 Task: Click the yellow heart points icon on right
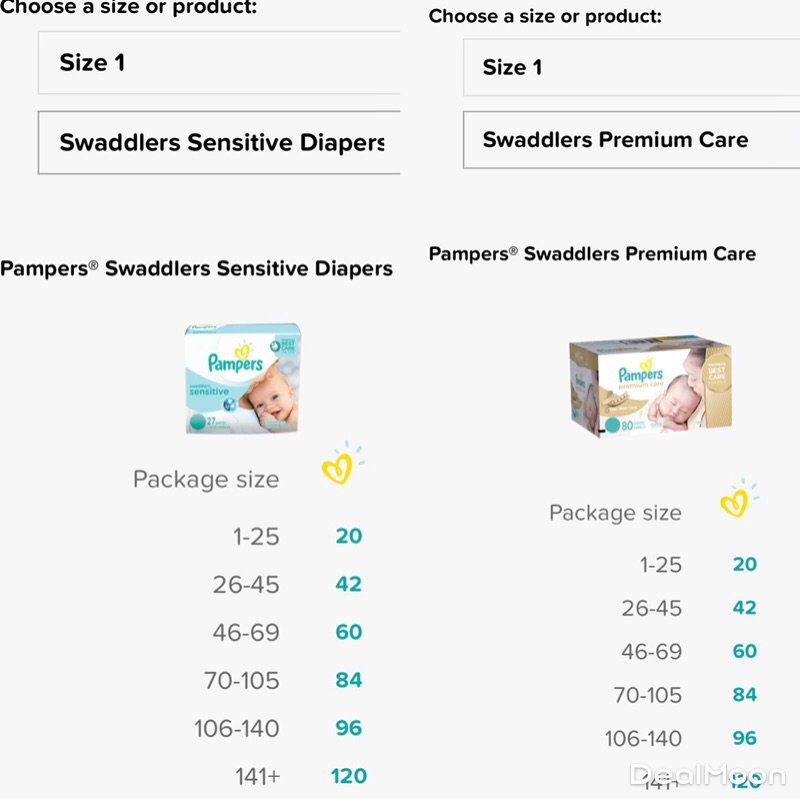click(736, 501)
